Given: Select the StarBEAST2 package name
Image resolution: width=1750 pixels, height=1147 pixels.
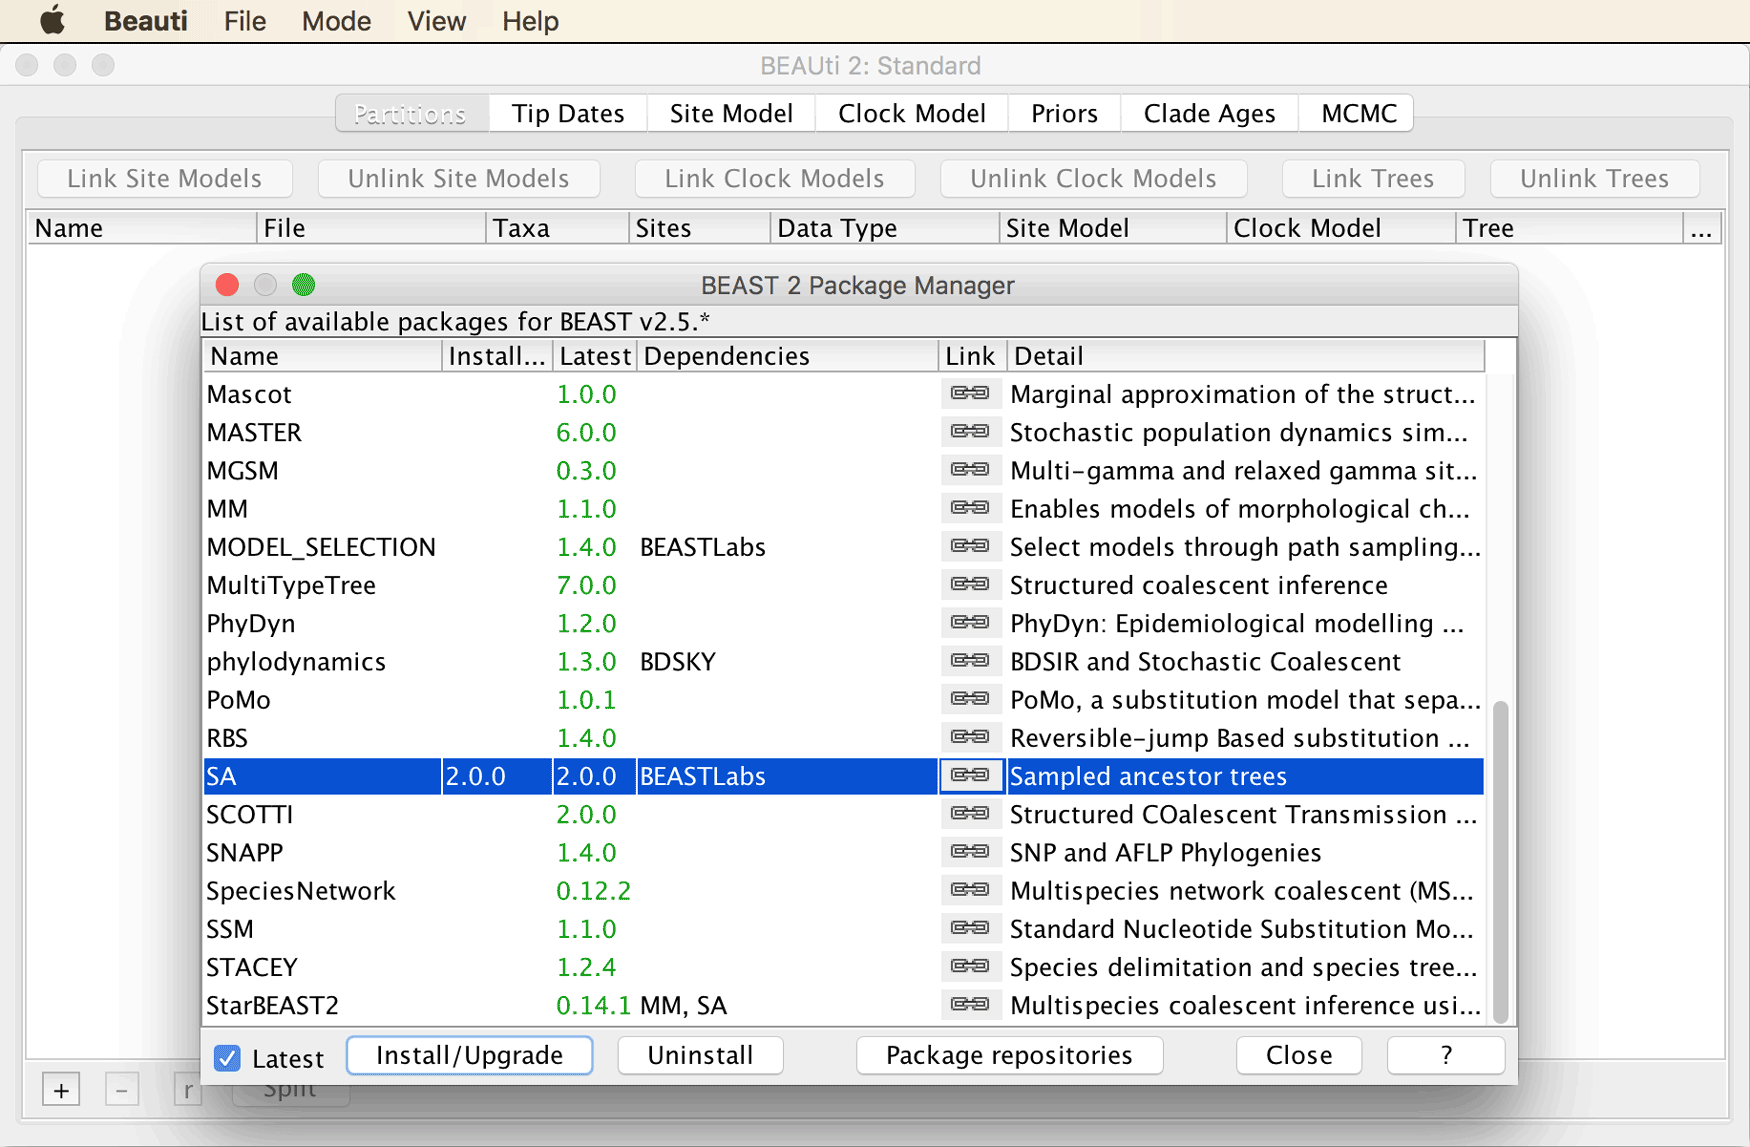Looking at the screenshot, I should (272, 1005).
